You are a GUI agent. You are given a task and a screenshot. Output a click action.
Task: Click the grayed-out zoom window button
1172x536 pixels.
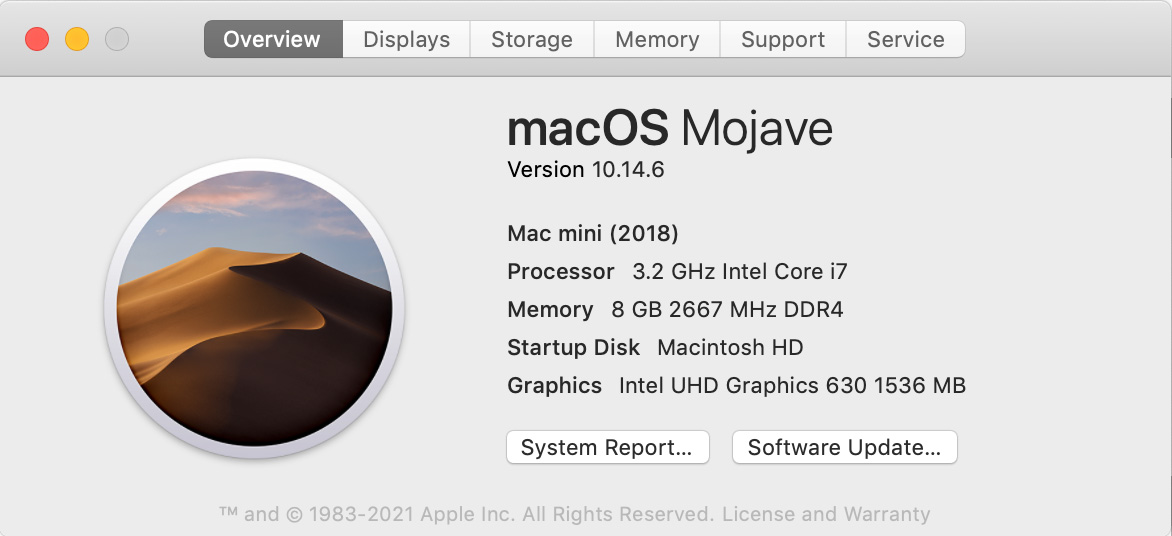click(117, 39)
